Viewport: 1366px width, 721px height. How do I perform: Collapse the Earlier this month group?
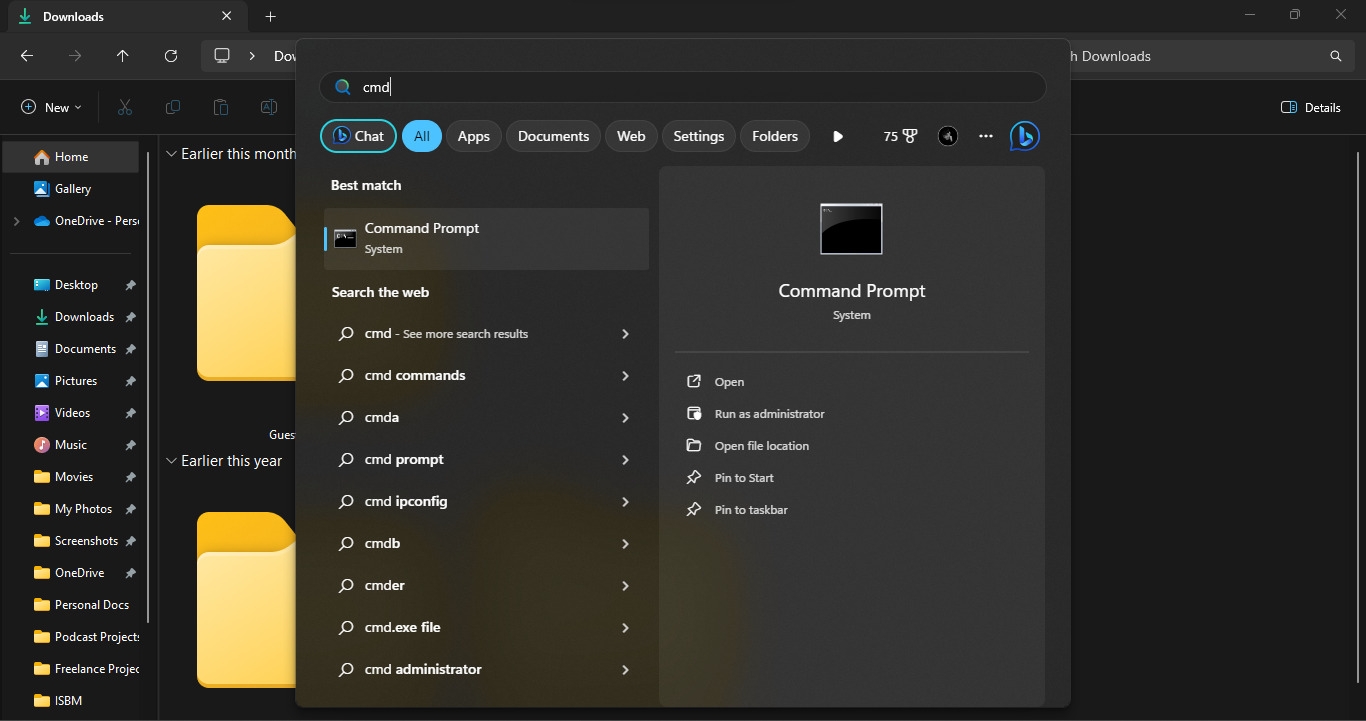click(x=172, y=154)
